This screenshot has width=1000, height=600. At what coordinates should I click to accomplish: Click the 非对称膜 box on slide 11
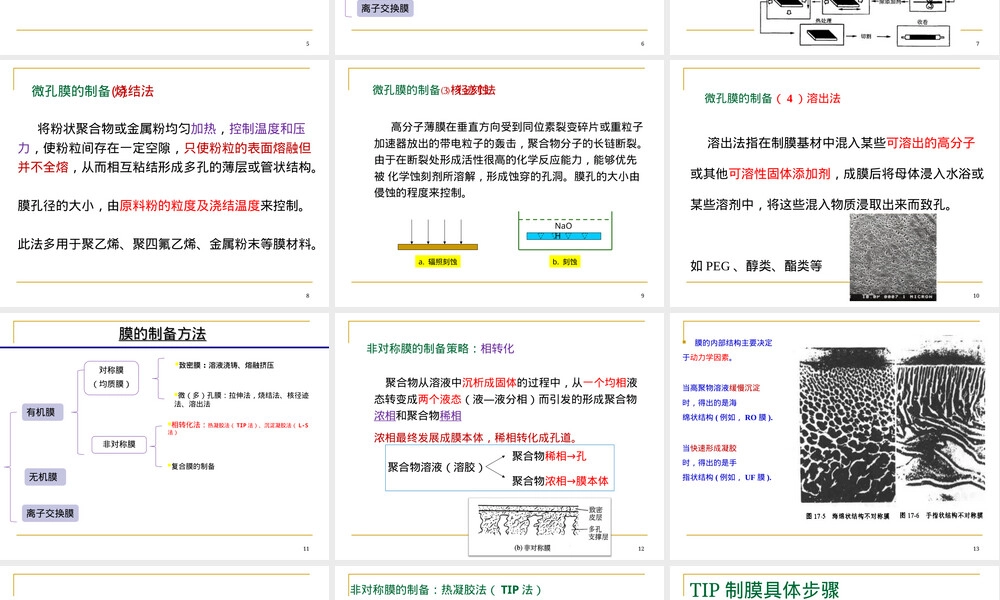[119, 444]
